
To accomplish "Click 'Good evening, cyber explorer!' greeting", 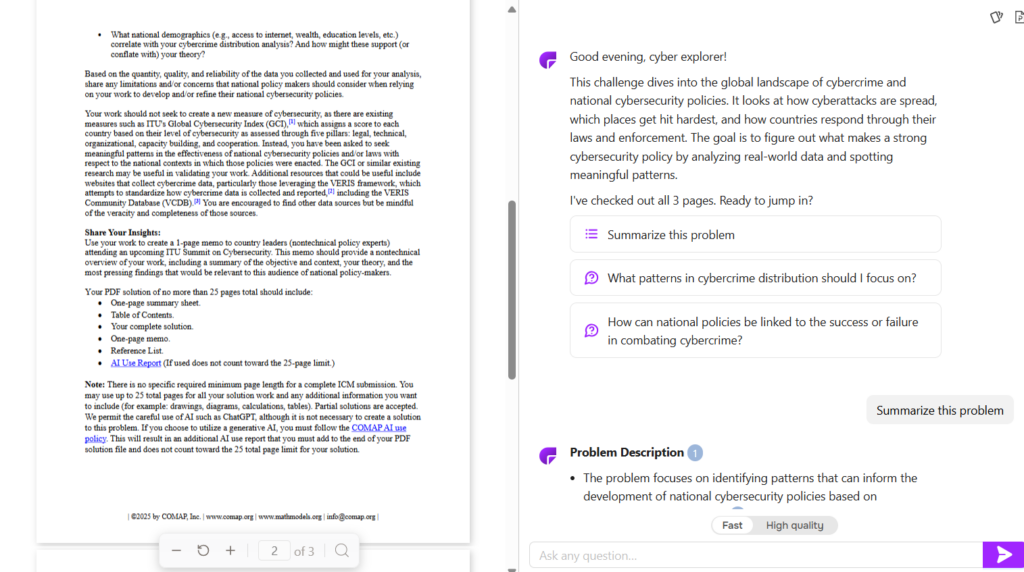I will [x=648, y=57].
